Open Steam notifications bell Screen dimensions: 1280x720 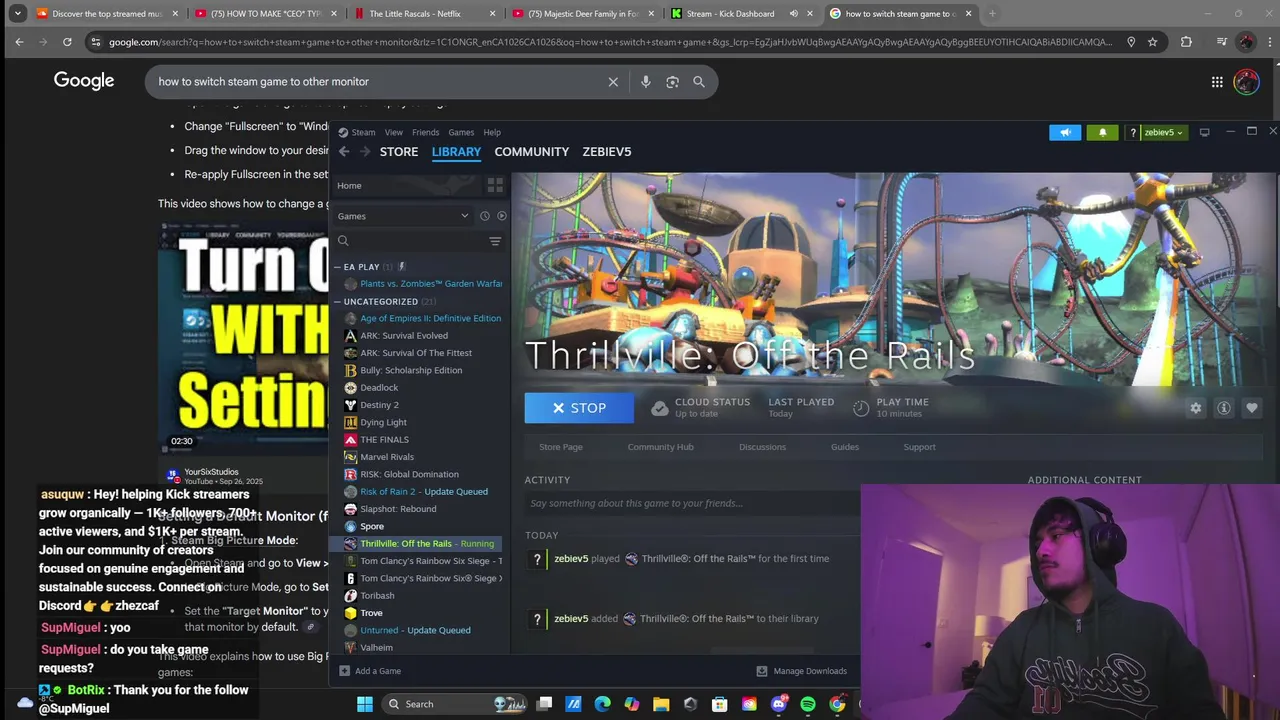click(1103, 132)
